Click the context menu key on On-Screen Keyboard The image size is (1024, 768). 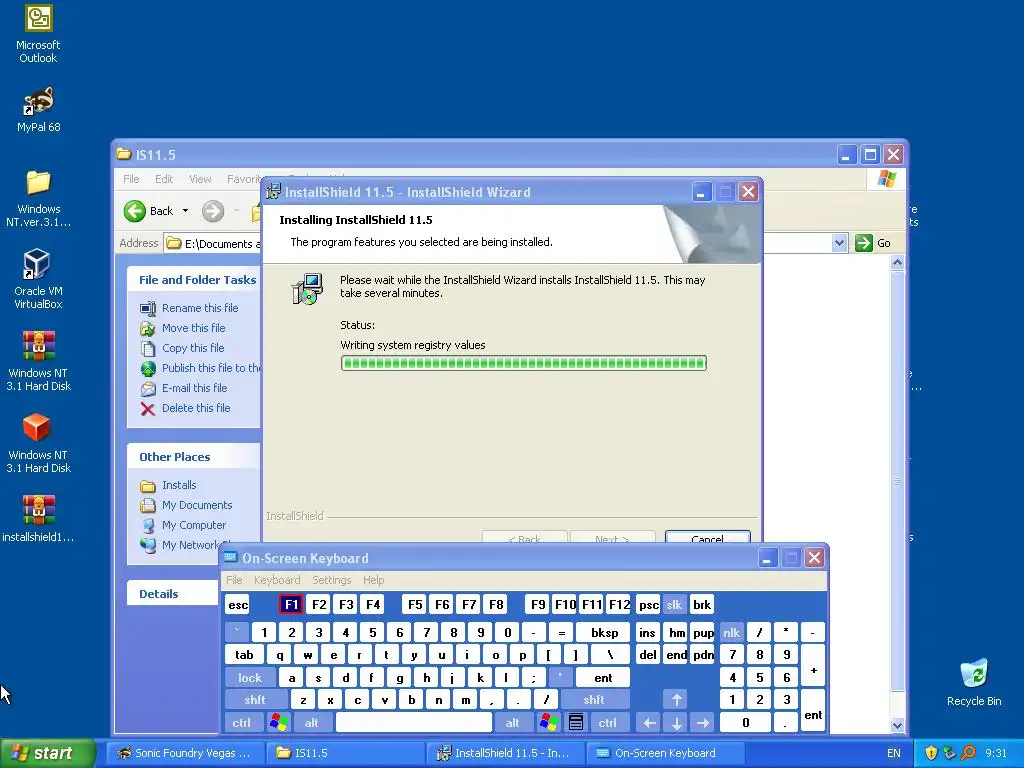pyautogui.click(x=575, y=722)
